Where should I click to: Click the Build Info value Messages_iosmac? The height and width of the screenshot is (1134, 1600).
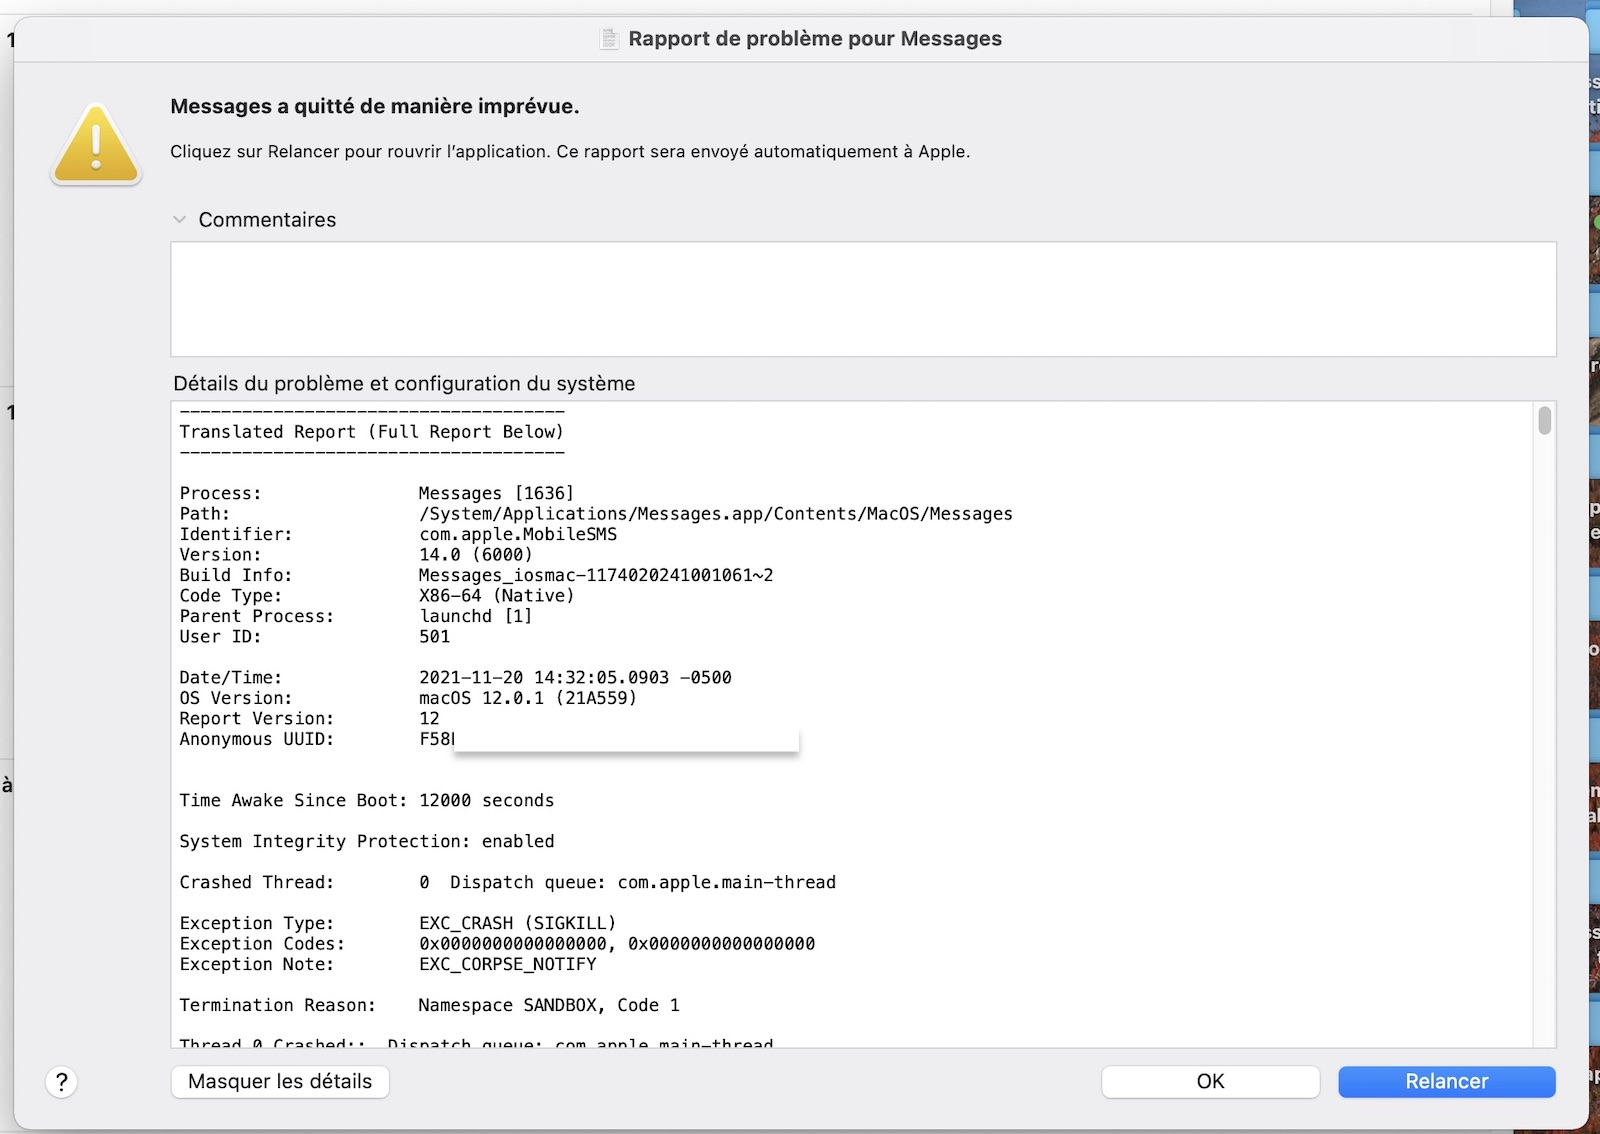pyautogui.click(x=596, y=575)
